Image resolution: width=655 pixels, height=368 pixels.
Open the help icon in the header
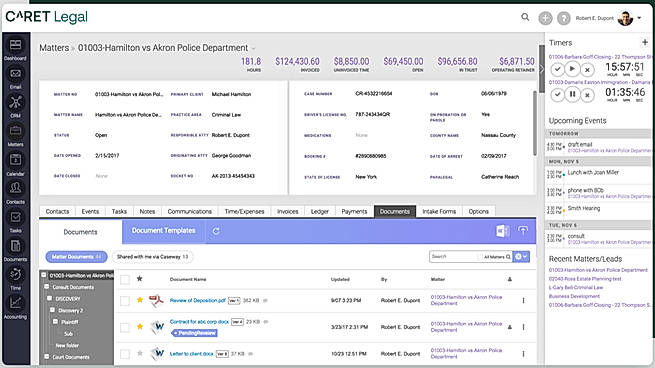(x=564, y=18)
